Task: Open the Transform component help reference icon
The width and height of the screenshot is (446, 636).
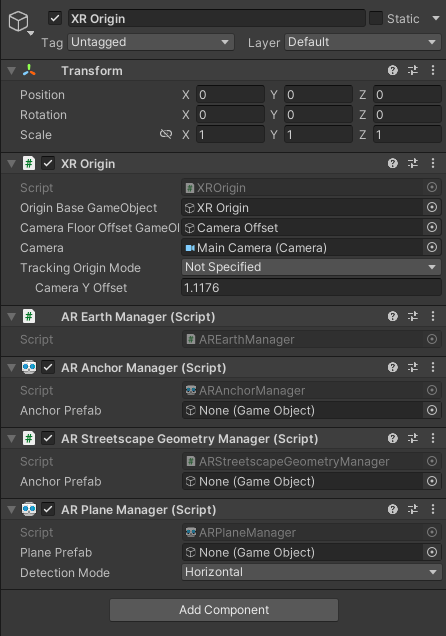Action: [x=392, y=71]
